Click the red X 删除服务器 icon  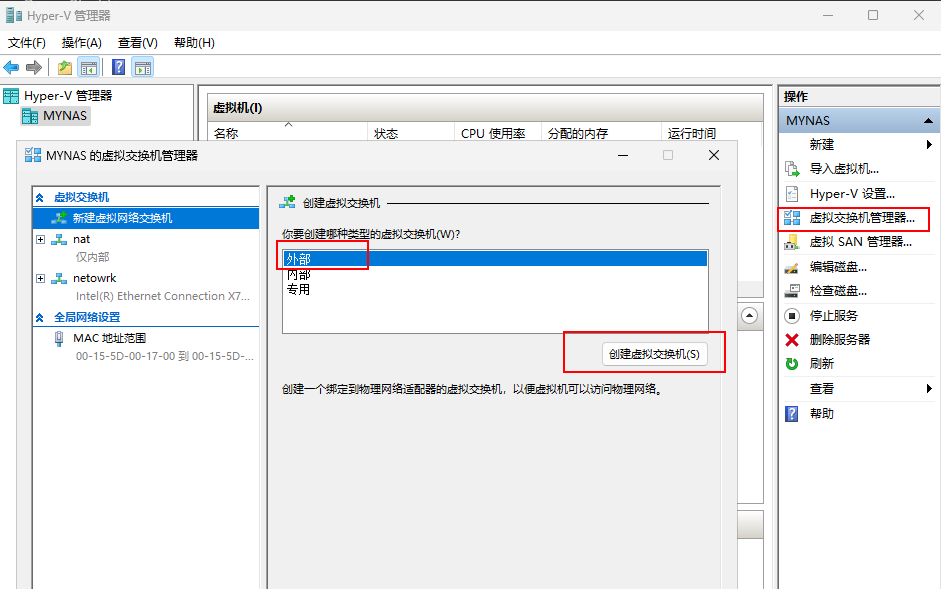click(792, 340)
